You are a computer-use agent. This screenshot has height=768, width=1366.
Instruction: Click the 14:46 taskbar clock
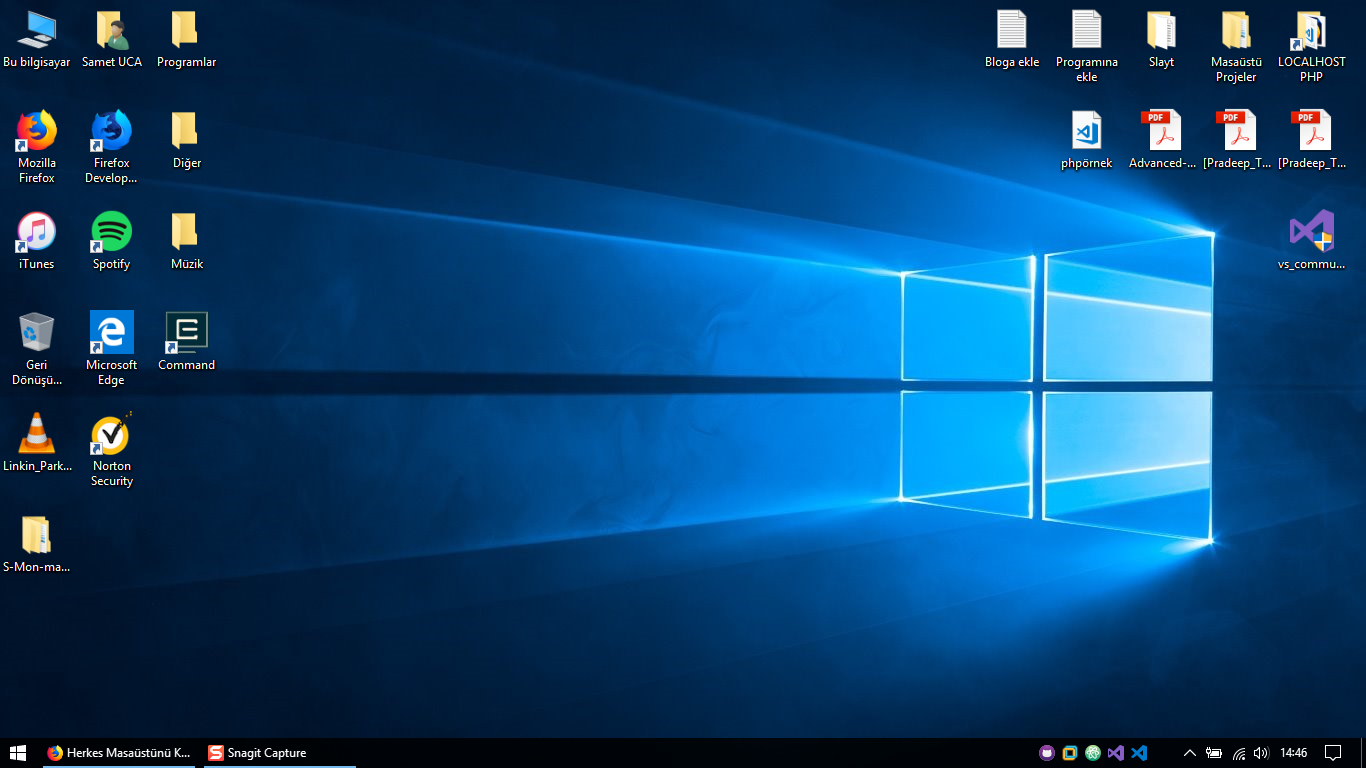coord(1294,753)
